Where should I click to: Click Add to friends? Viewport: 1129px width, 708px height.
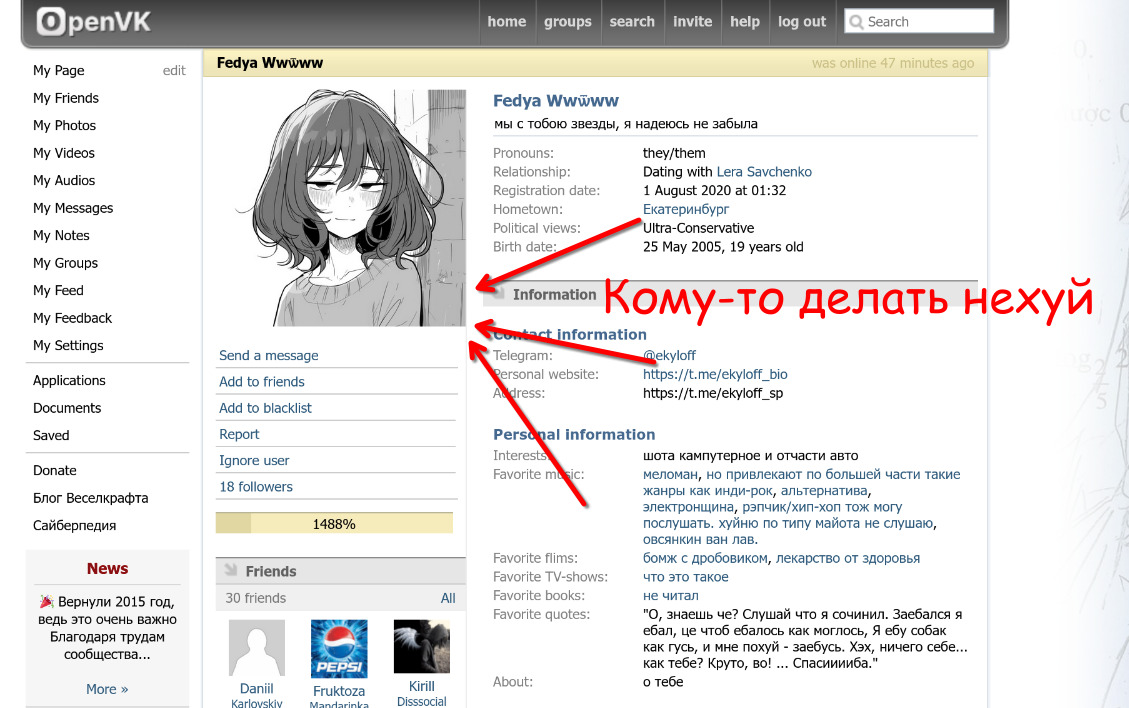261,382
